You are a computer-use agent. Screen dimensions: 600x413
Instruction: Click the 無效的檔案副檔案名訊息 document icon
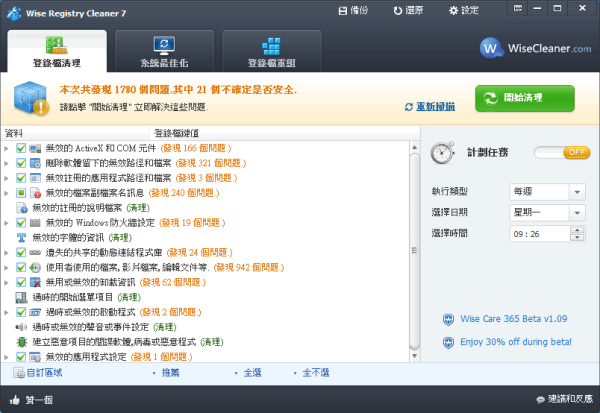(35, 193)
